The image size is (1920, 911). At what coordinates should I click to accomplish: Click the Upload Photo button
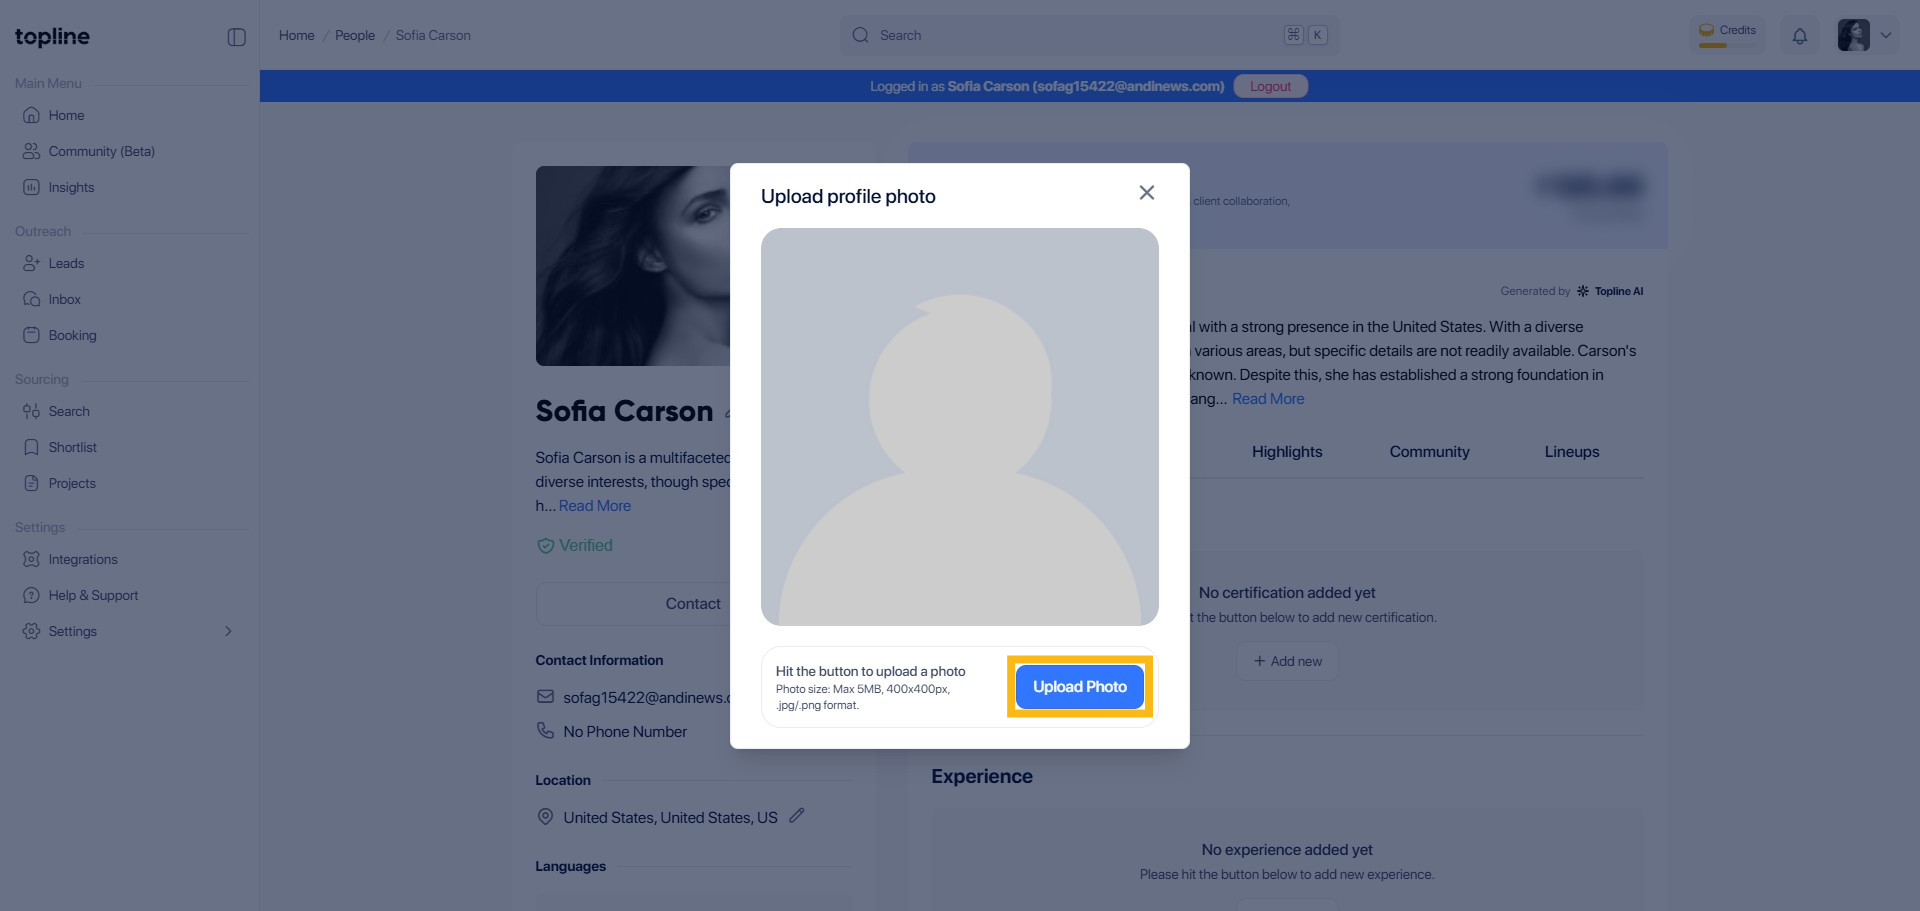point(1079,687)
